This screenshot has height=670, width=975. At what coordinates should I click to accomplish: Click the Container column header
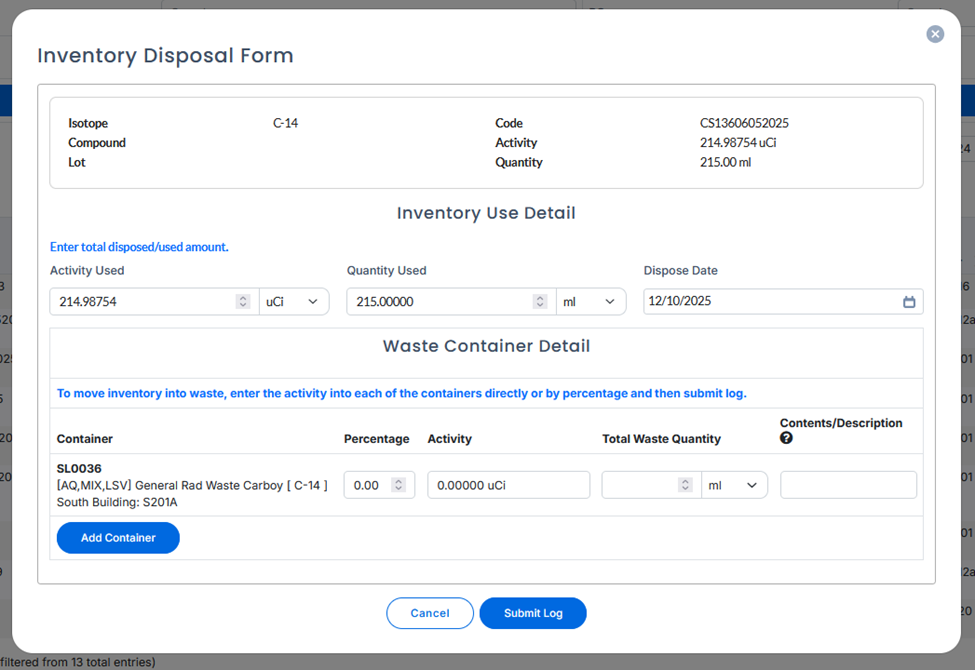(85, 439)
